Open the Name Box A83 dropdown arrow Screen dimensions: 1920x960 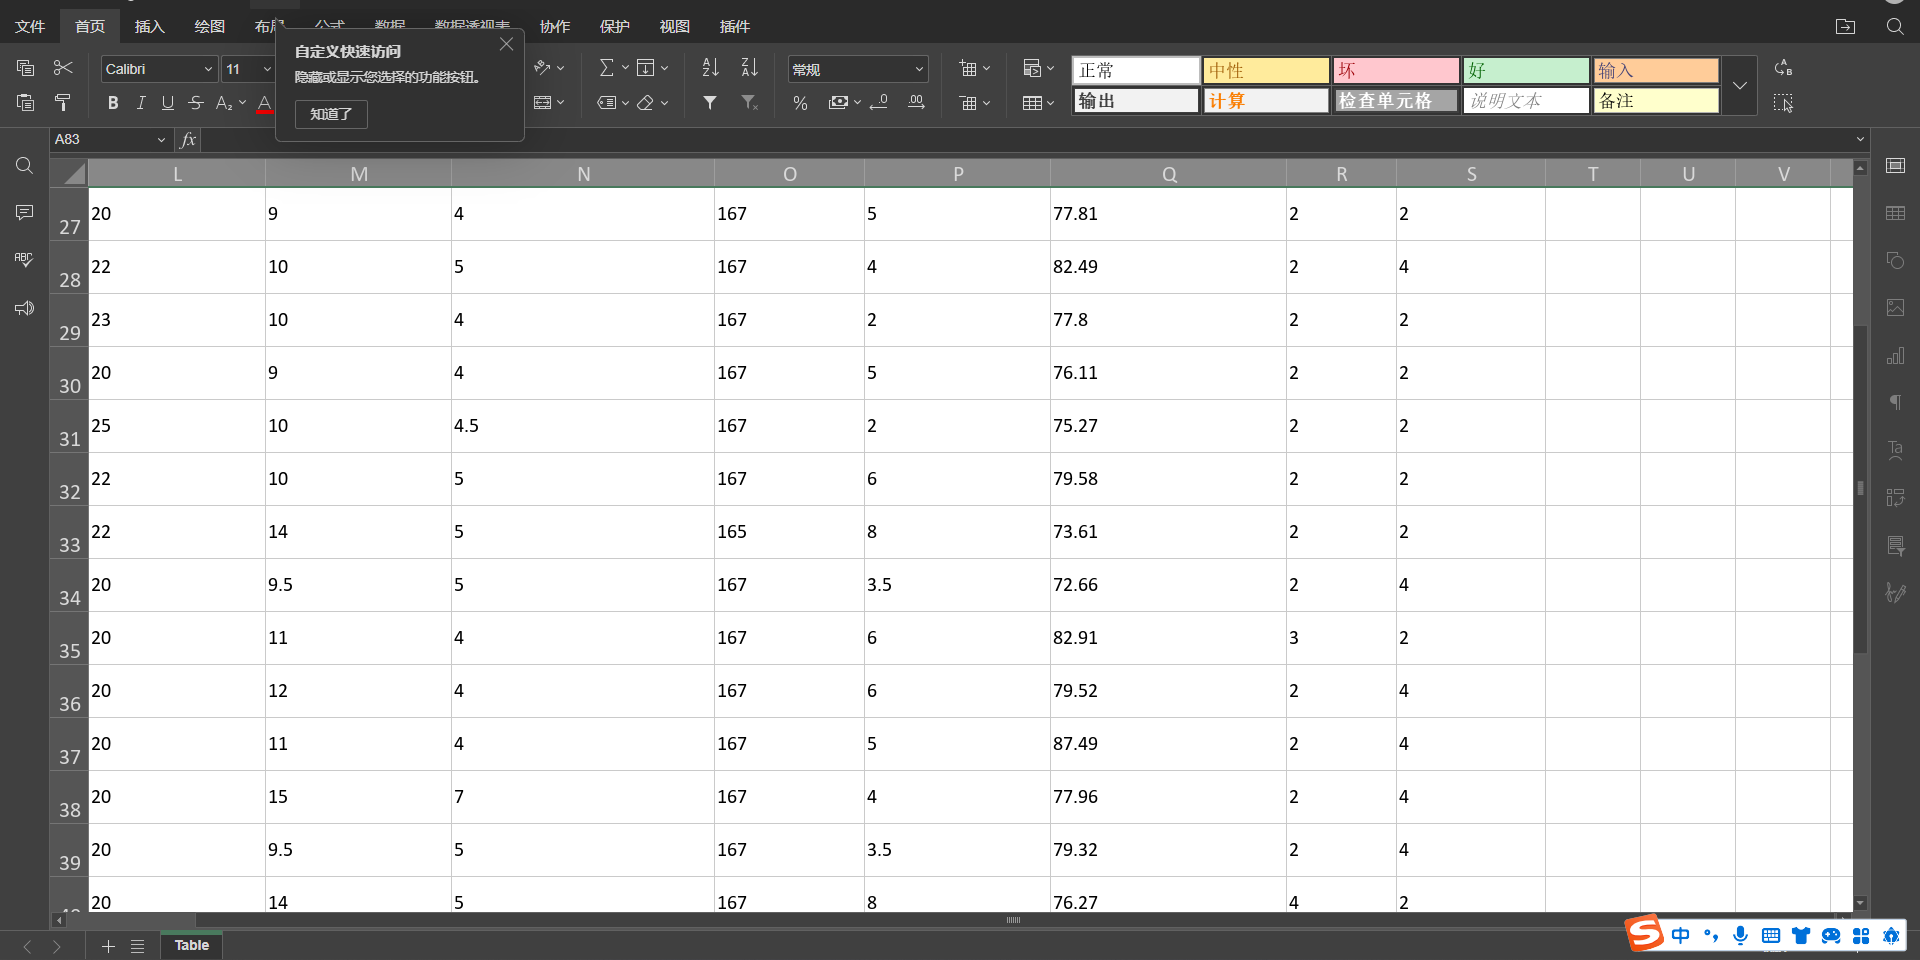pos(161,140)
